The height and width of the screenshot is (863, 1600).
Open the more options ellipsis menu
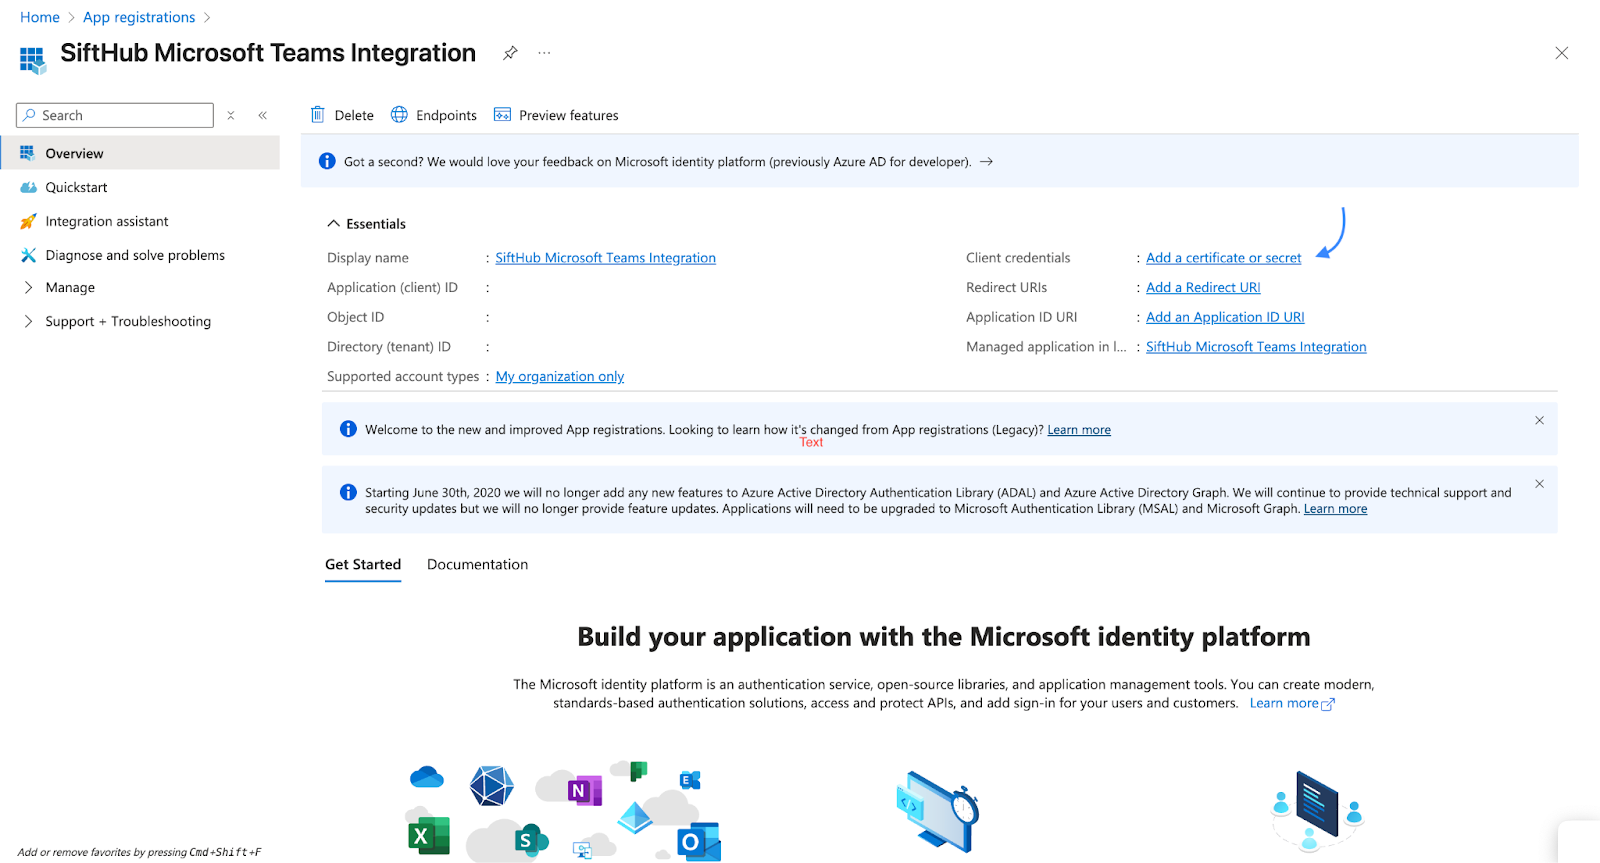tap(544, 53)
